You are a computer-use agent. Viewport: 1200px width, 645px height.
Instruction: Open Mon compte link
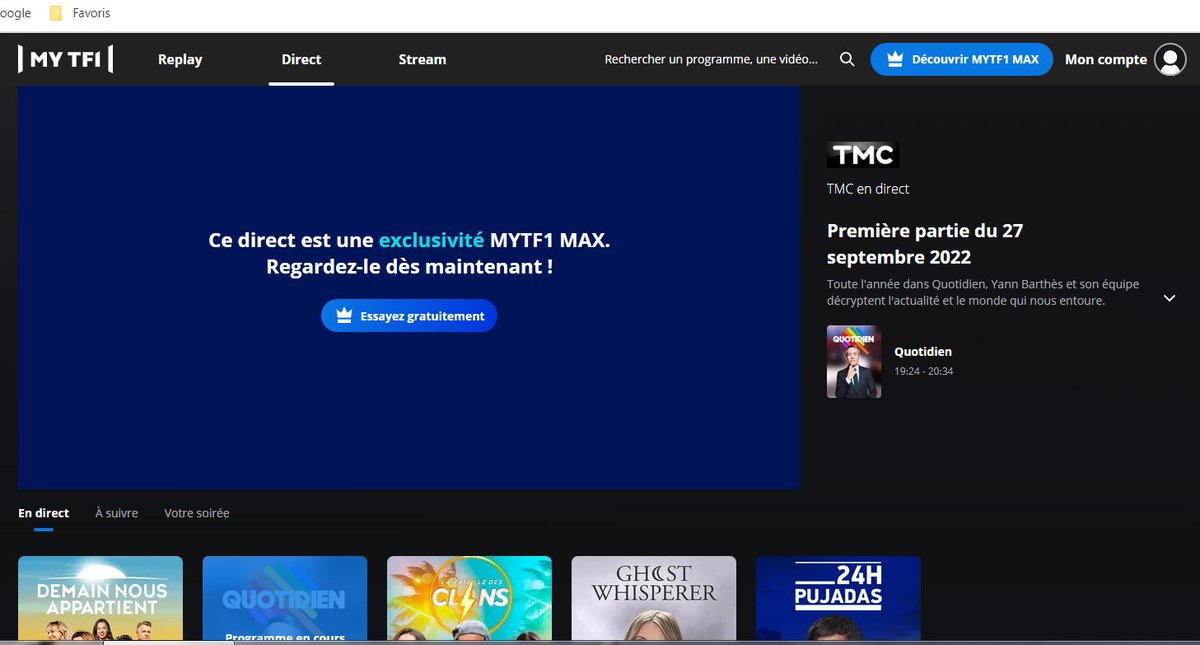1106,59
